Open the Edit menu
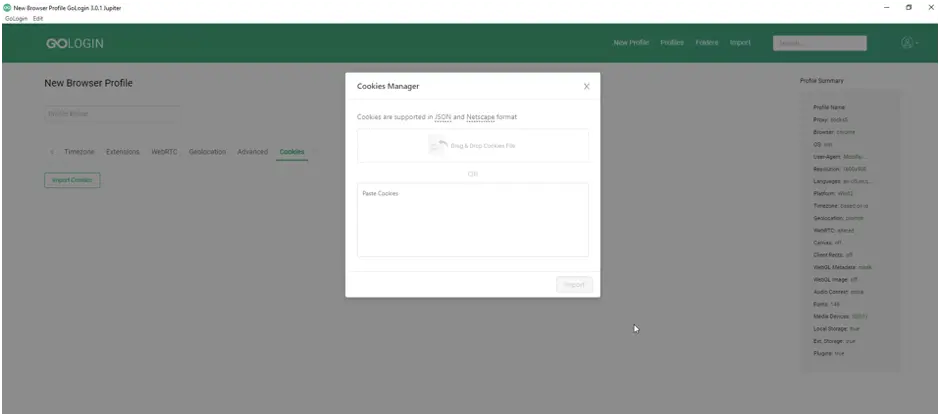940x416 pixels. click(x=38, y=19)
